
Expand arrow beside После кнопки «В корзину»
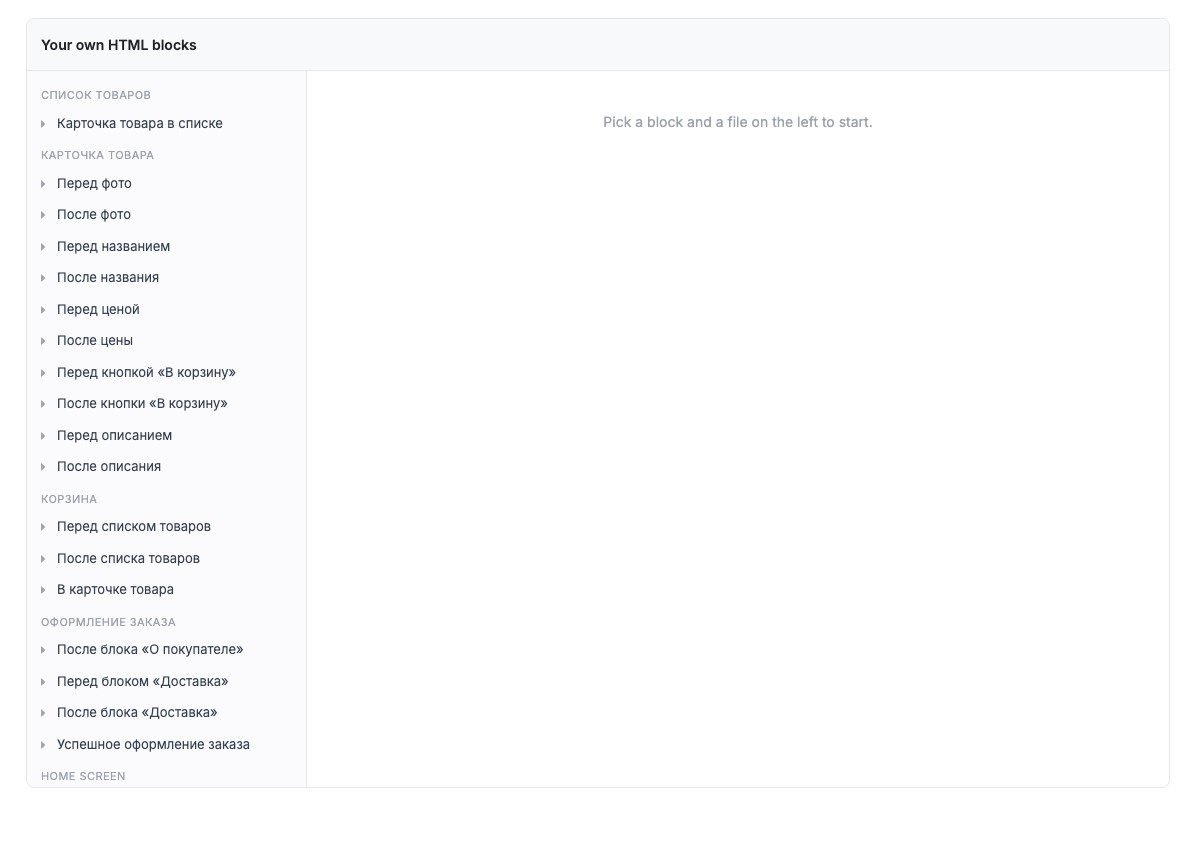[x=43, y=404]
